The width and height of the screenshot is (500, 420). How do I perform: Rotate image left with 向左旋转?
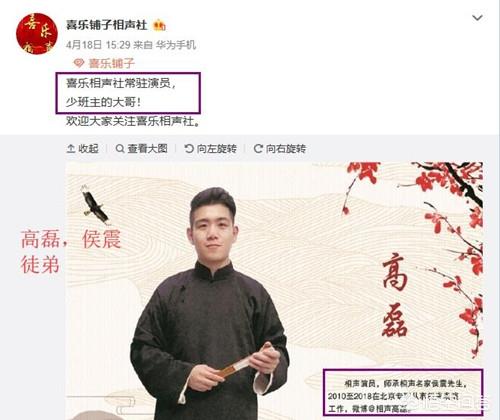211,149
